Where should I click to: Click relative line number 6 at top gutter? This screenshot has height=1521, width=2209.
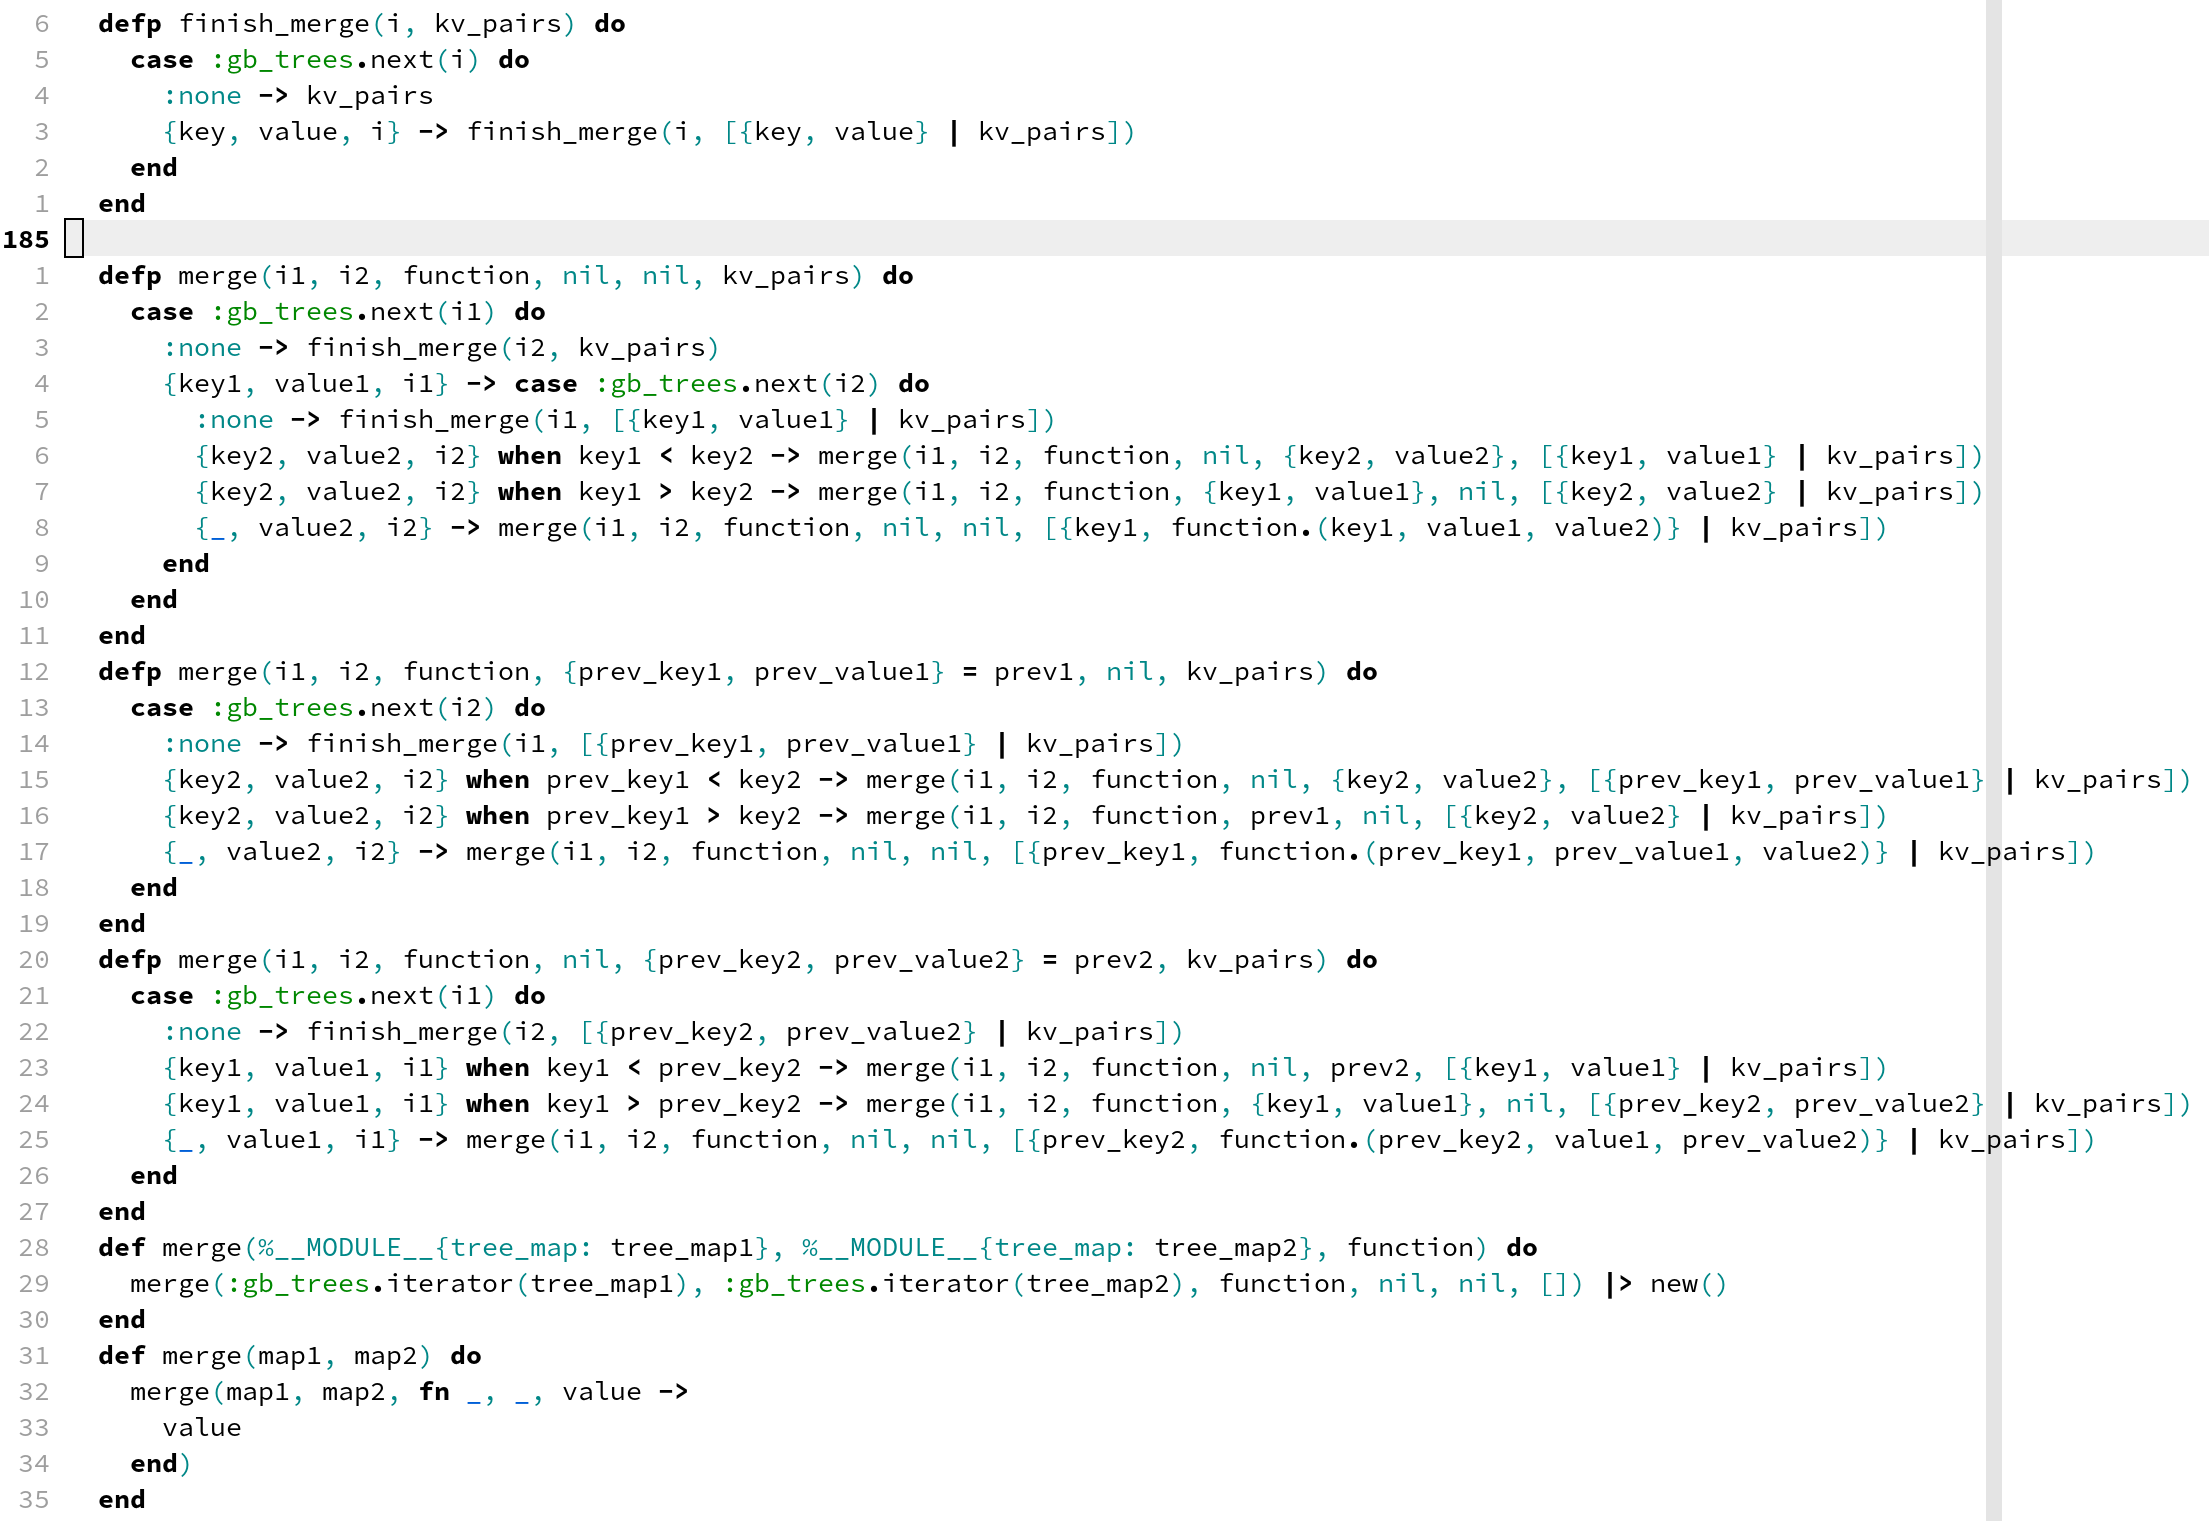pos(42,24)
